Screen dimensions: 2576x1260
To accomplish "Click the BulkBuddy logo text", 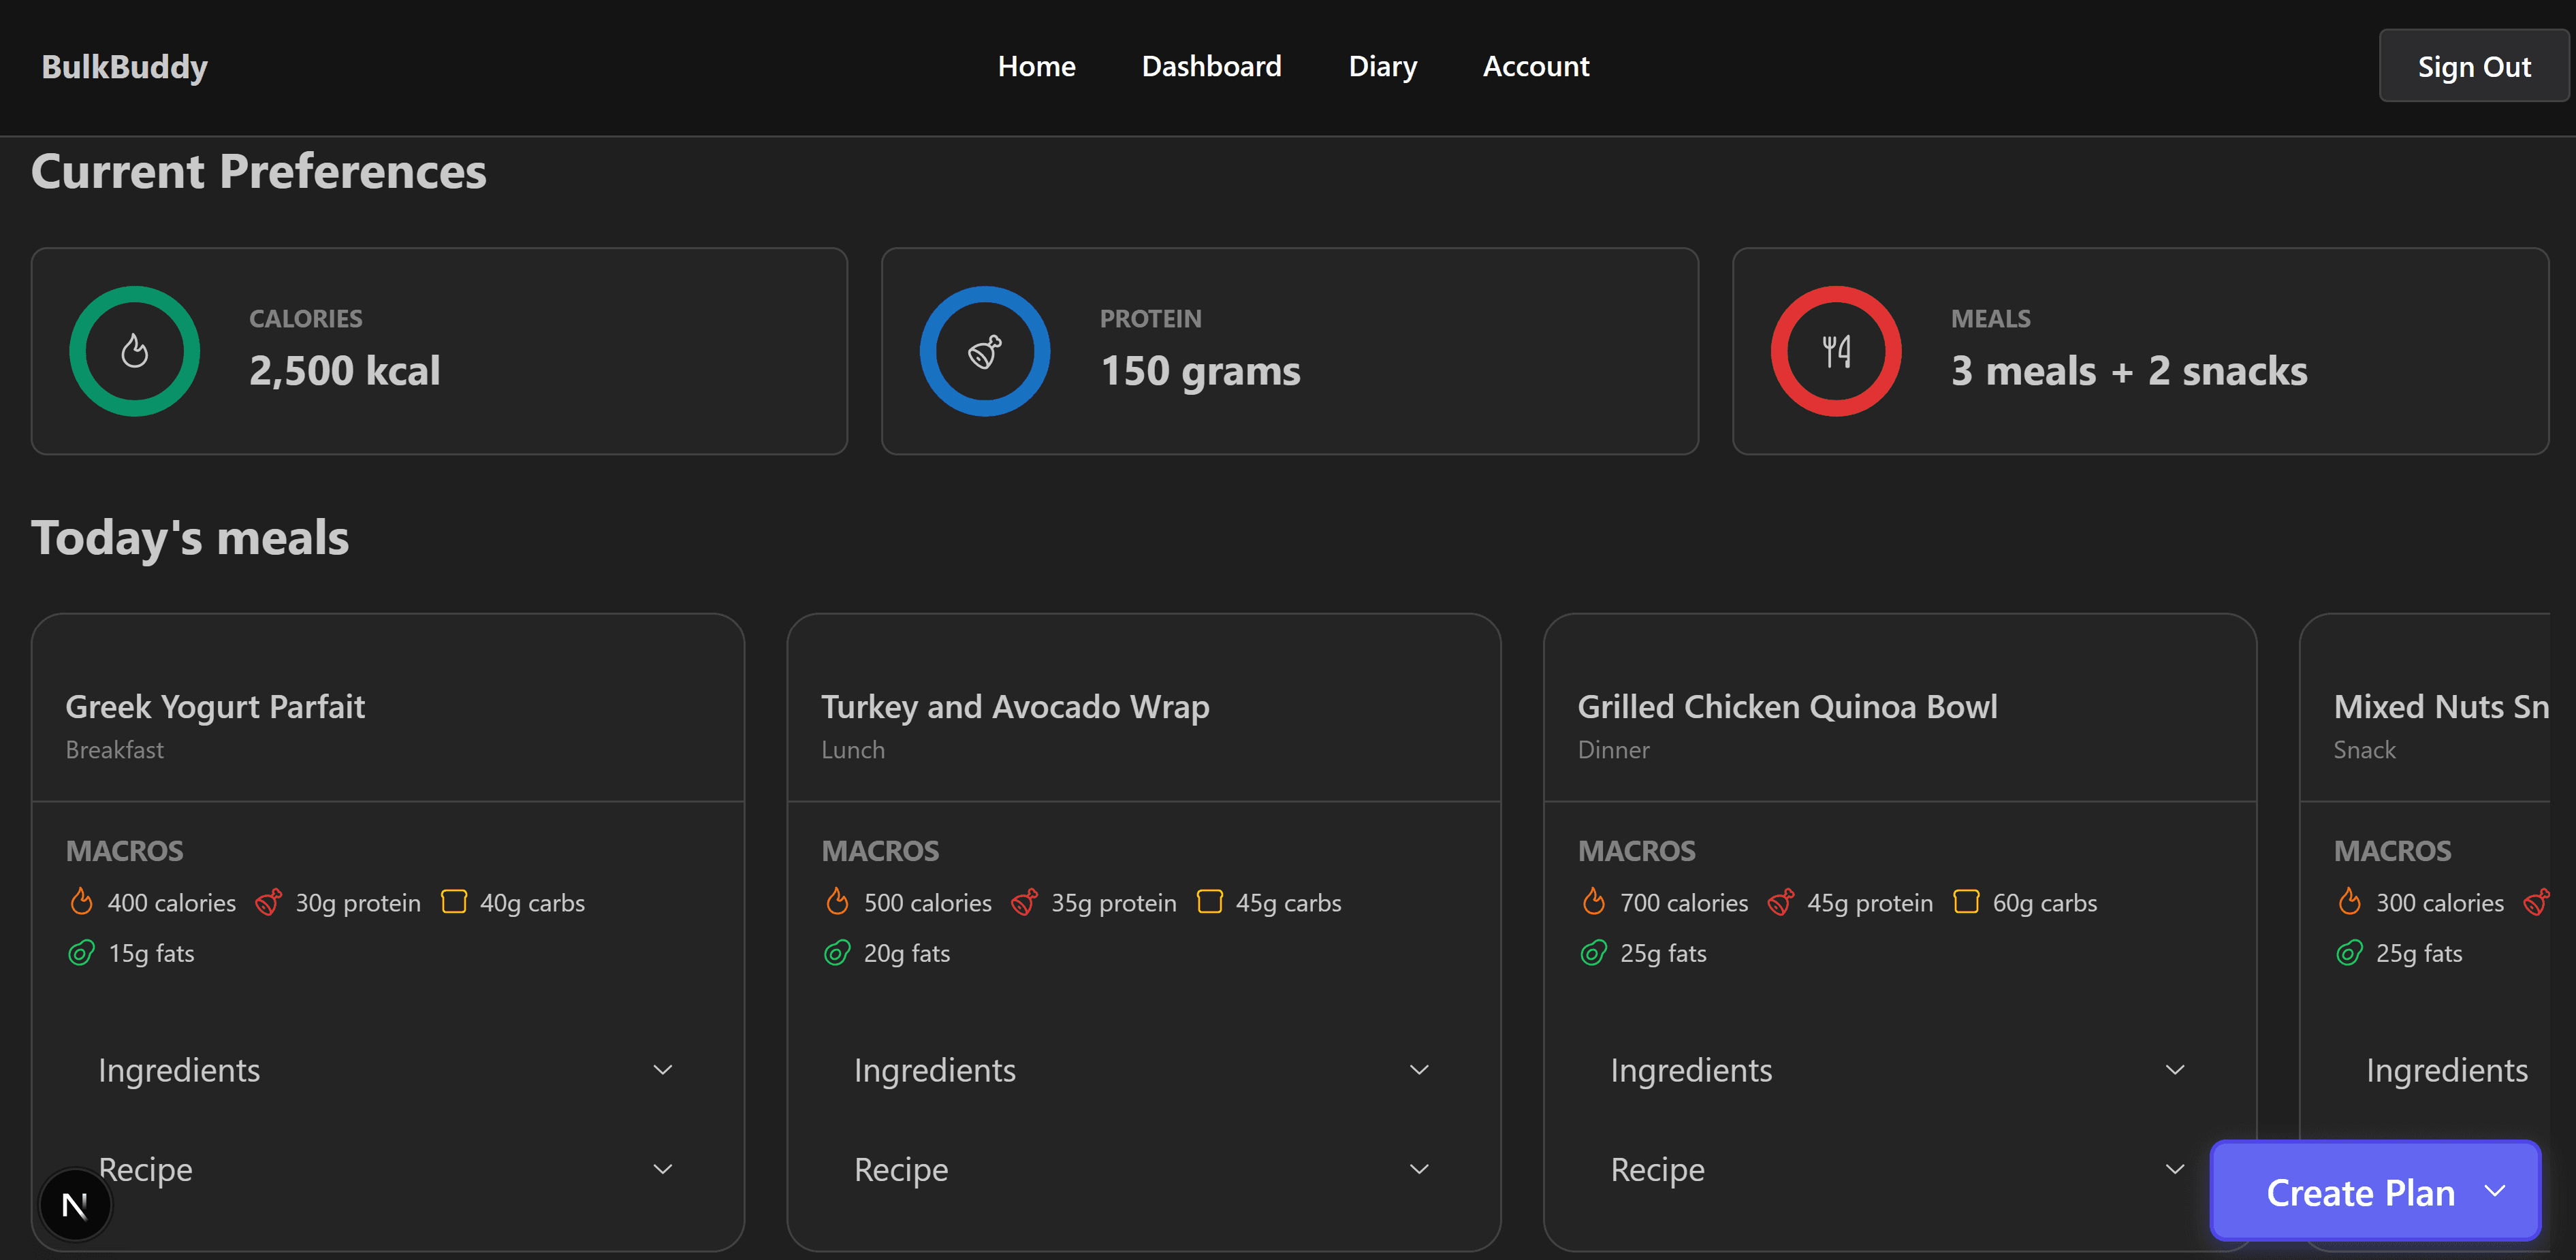I will point(124,65).
